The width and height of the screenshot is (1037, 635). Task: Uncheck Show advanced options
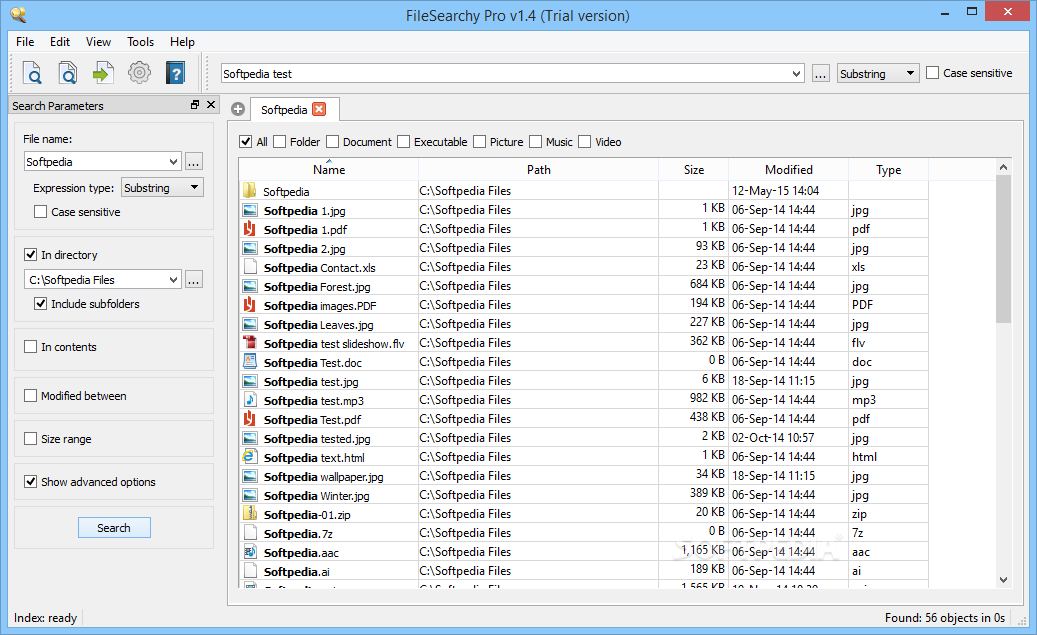pyautogui.click(x=30, y=482)
